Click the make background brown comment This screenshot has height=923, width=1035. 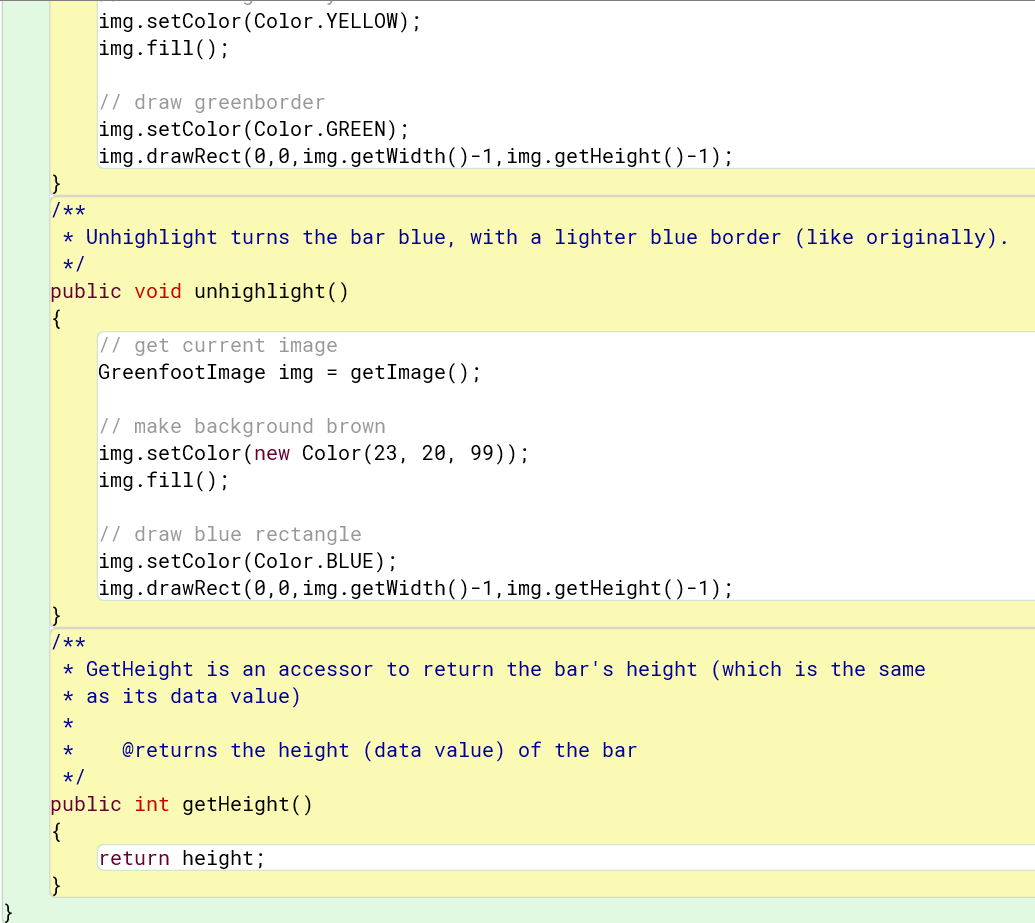click(240, 426)
